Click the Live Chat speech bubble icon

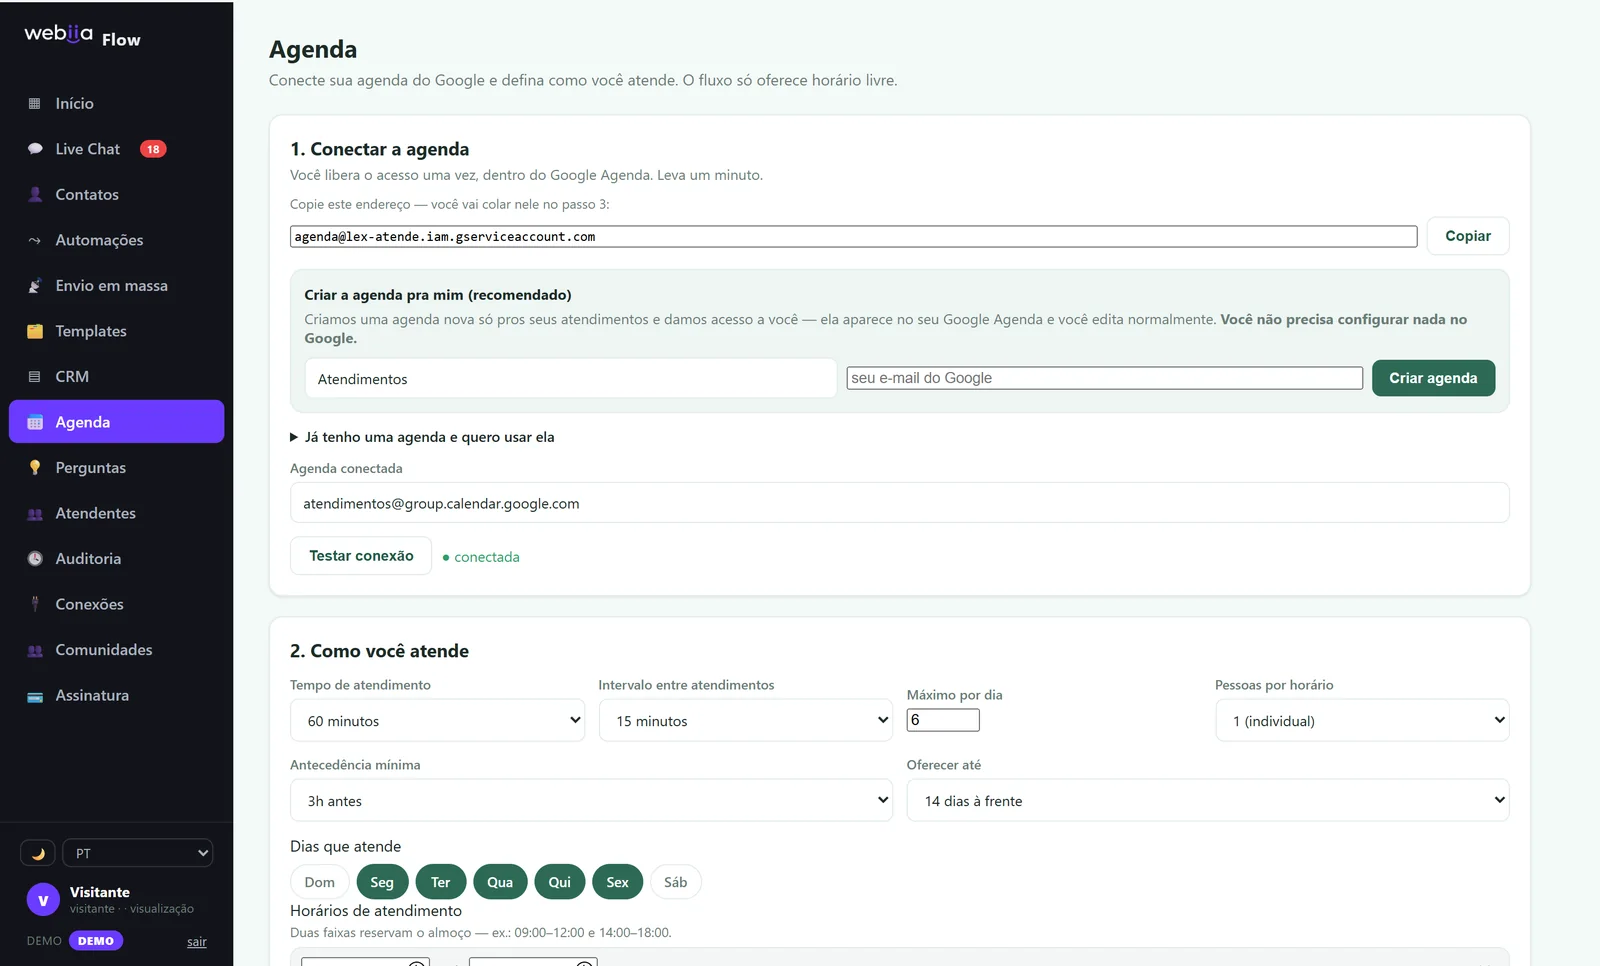pyautogui.click(x=35, y=149)
